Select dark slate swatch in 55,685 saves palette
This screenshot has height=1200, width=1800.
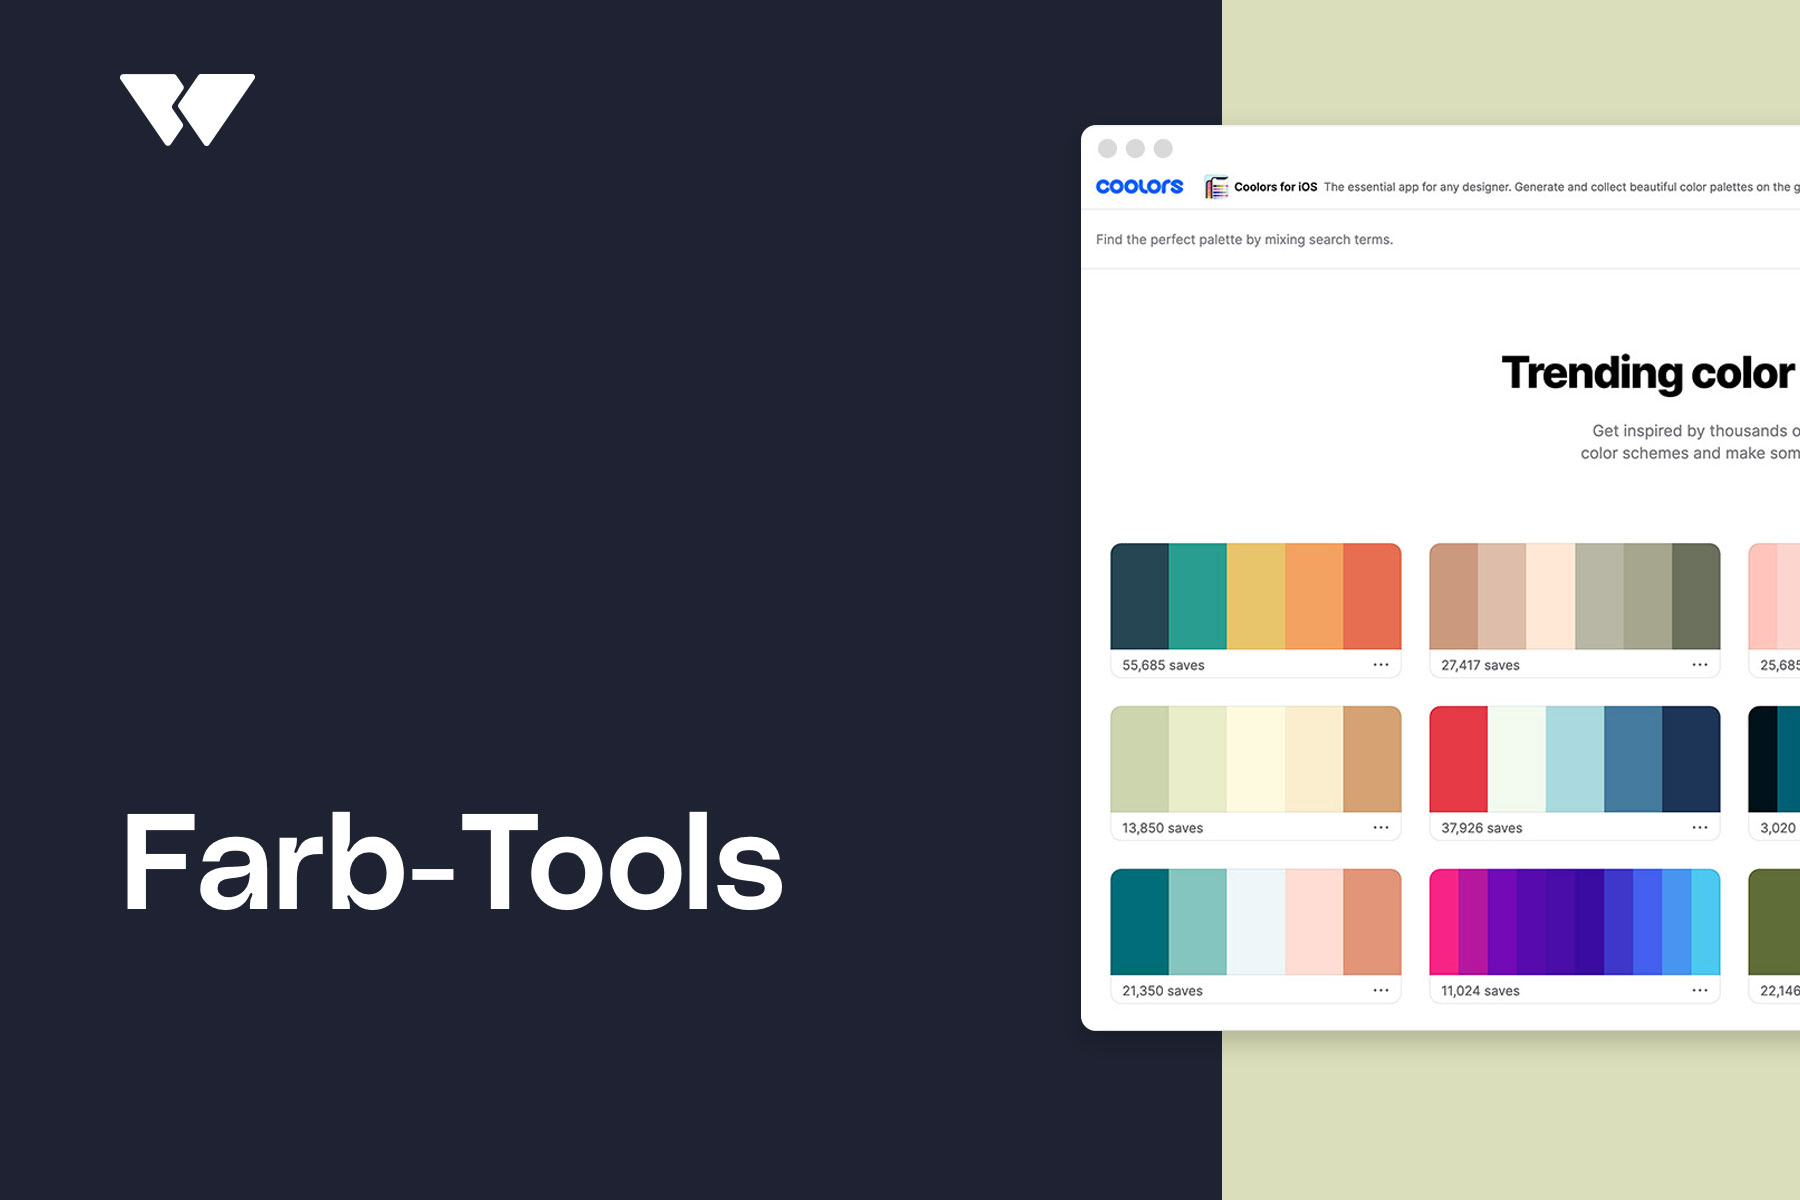1140,597
